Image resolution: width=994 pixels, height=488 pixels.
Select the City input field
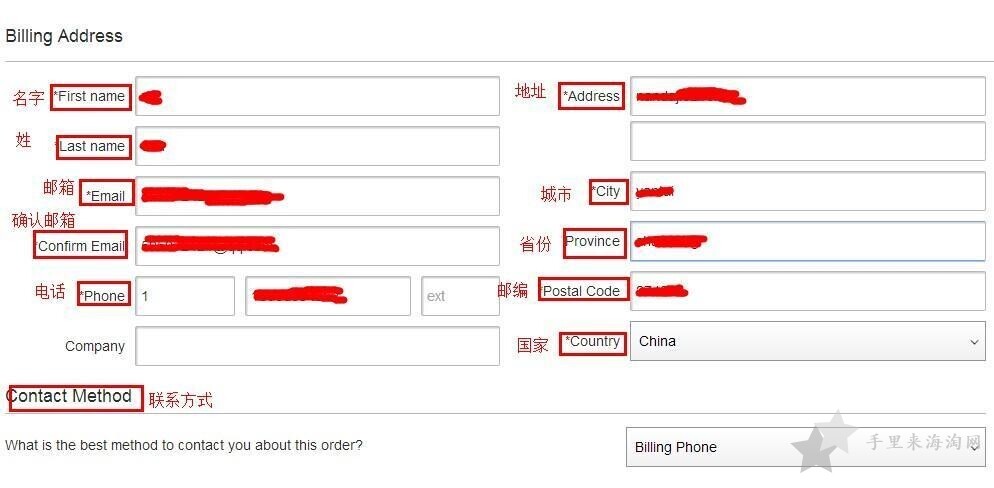[808, 191]
